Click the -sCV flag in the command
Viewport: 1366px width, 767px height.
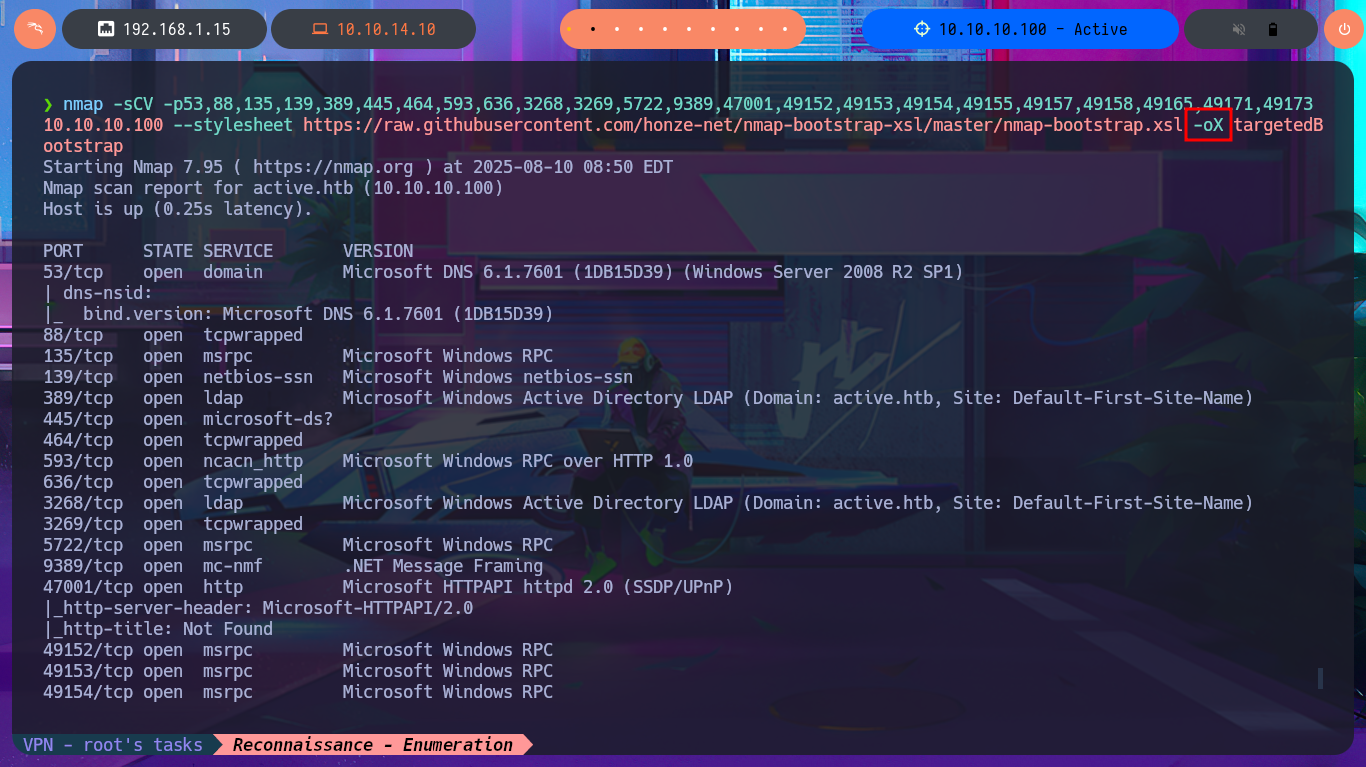pyautogui.click(x=133, y=104)
